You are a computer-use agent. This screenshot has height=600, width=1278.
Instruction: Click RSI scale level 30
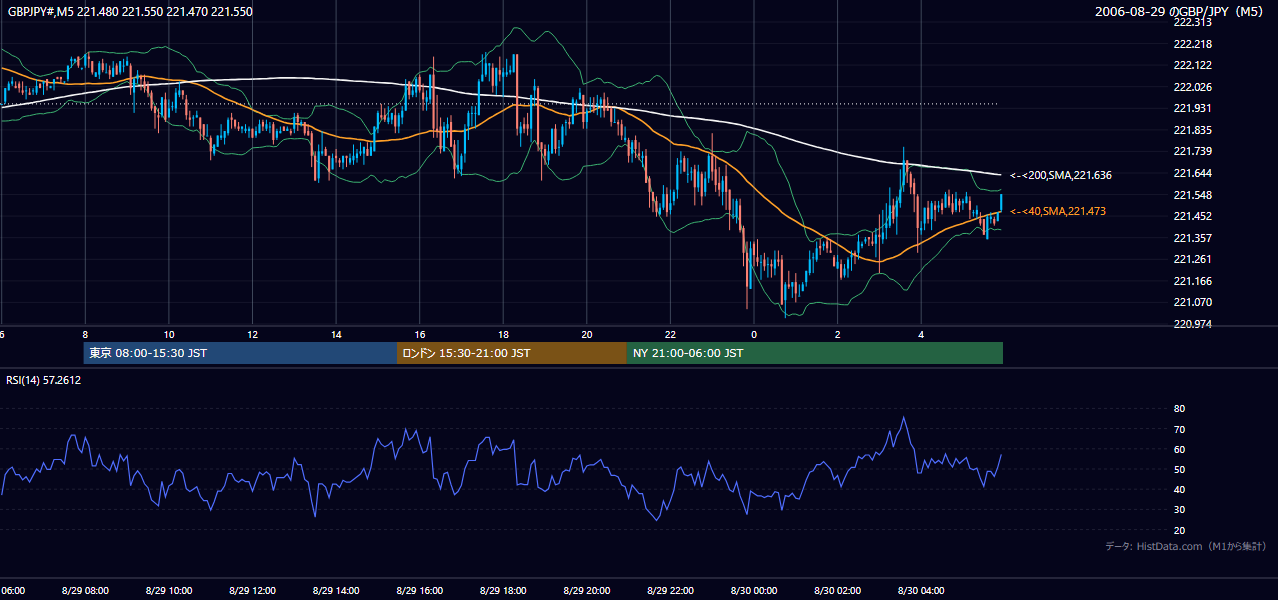click(x=1179, y=510)
